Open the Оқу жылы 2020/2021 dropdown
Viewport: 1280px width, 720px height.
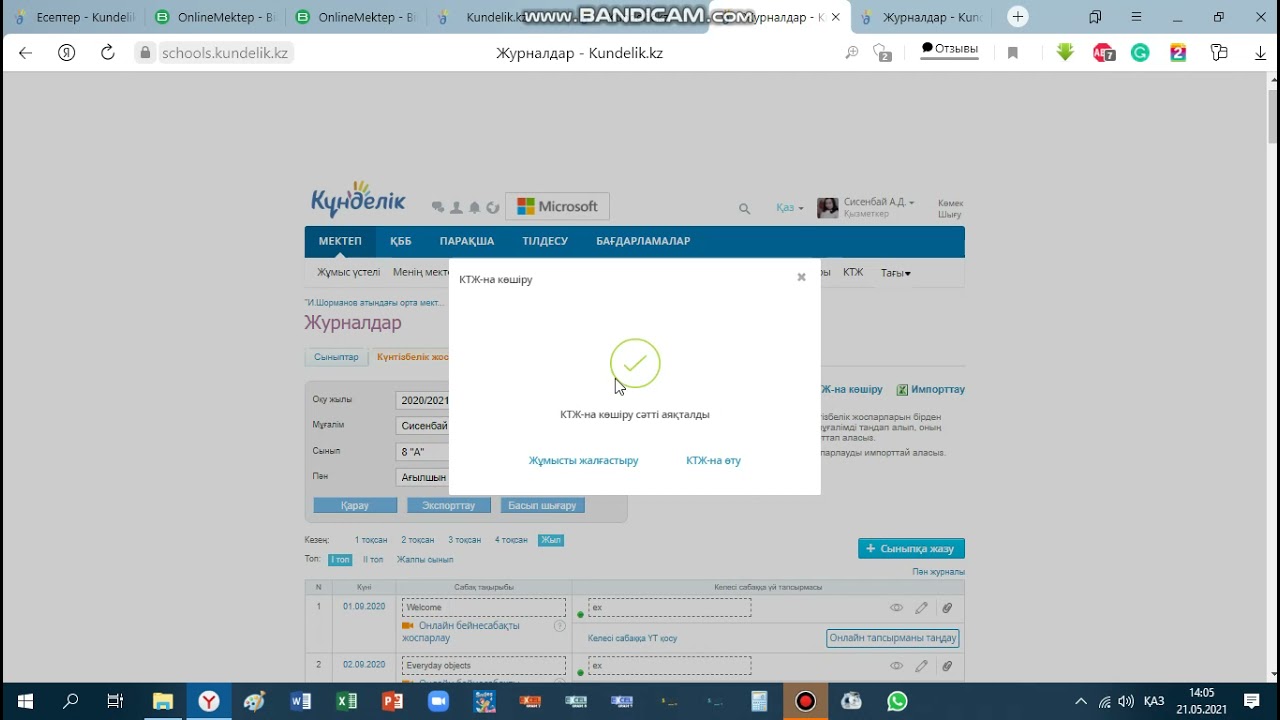pos(424,400)
